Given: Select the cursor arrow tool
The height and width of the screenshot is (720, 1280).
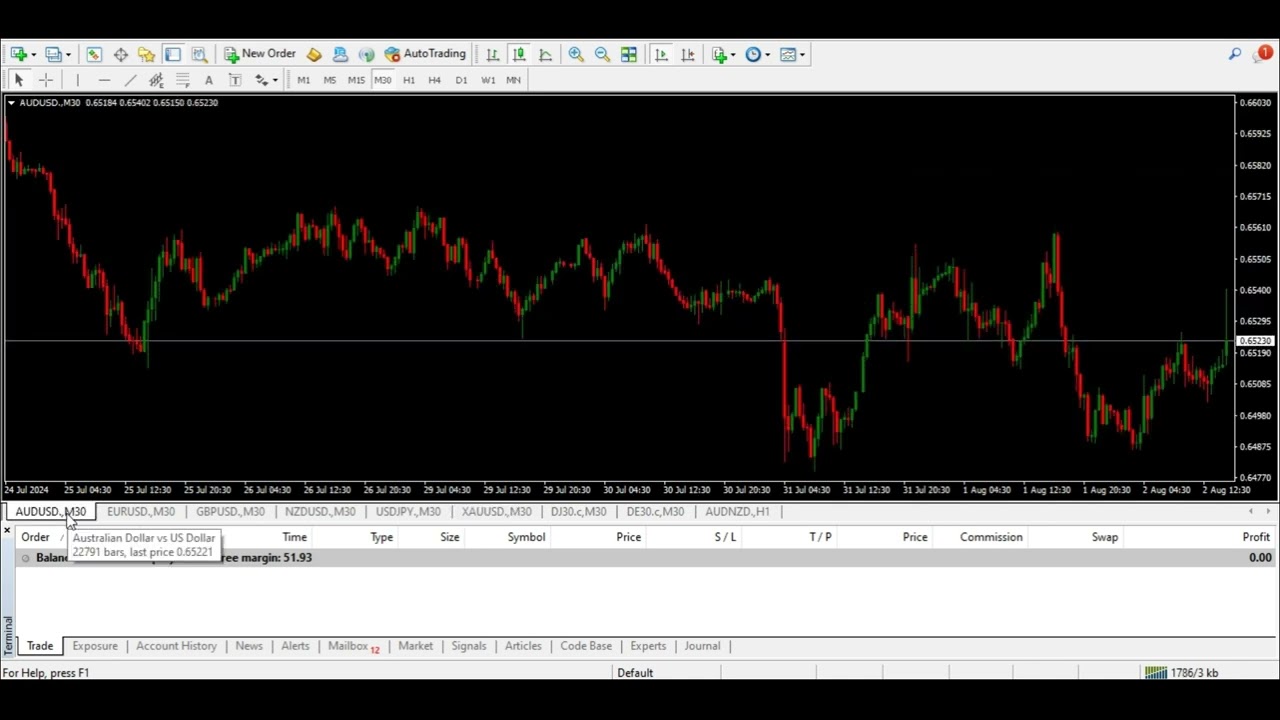Looking at the screenshot, I should pos(18,80).
